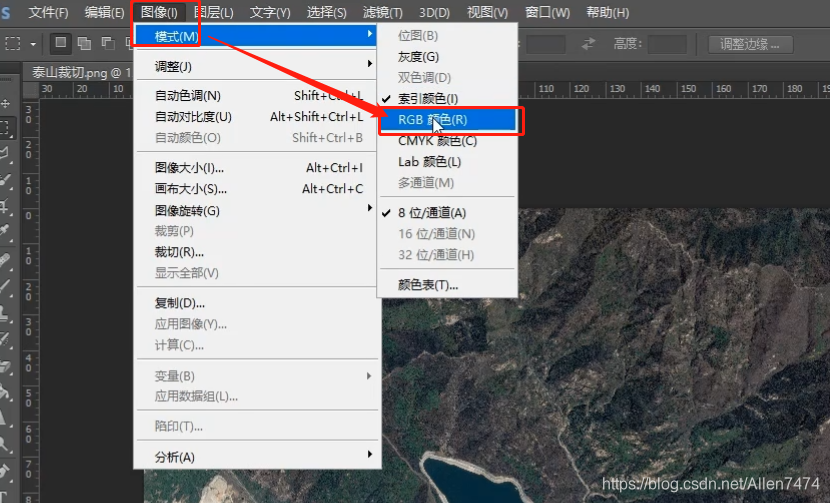Select the New Selection mode icon
Viewport: 830px width, 503px height.
tap(61, 43)
